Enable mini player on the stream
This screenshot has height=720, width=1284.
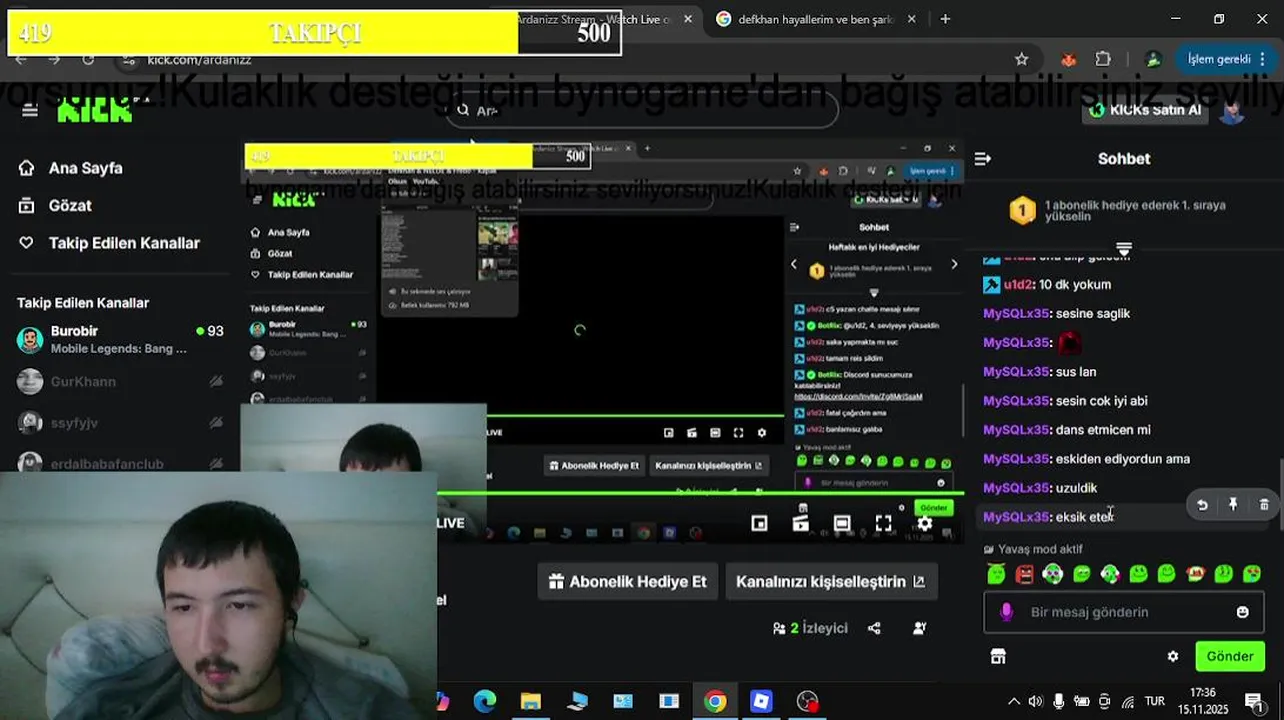pos(759,523)
